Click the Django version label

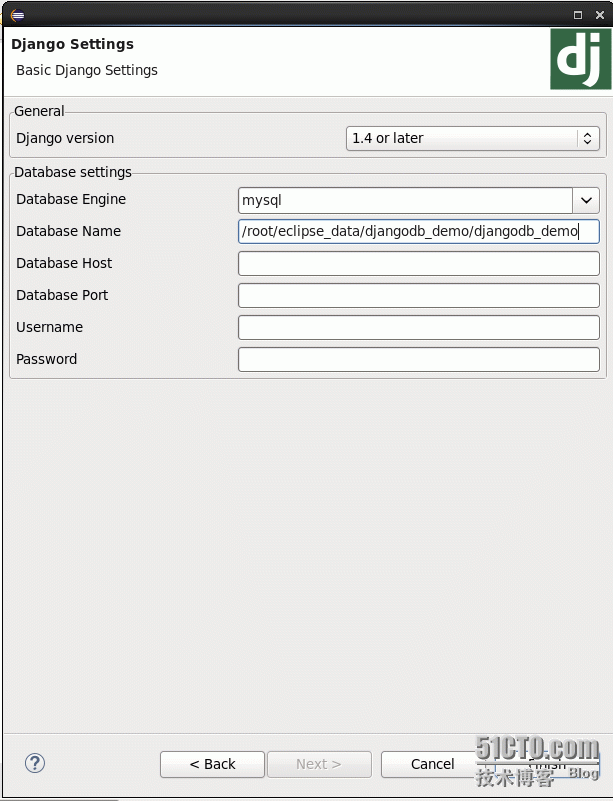(x=65, y=138)
